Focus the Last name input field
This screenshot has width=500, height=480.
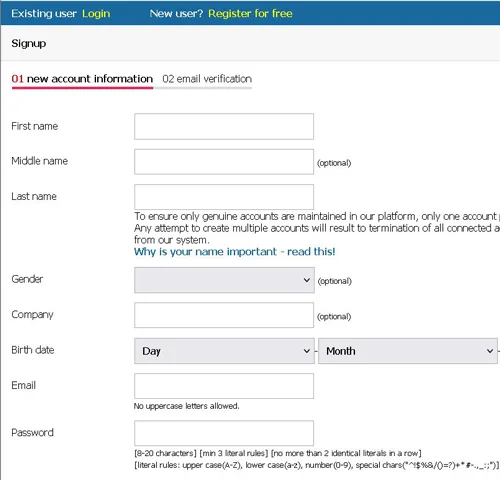pyautogui.click(x=224, y=197)
